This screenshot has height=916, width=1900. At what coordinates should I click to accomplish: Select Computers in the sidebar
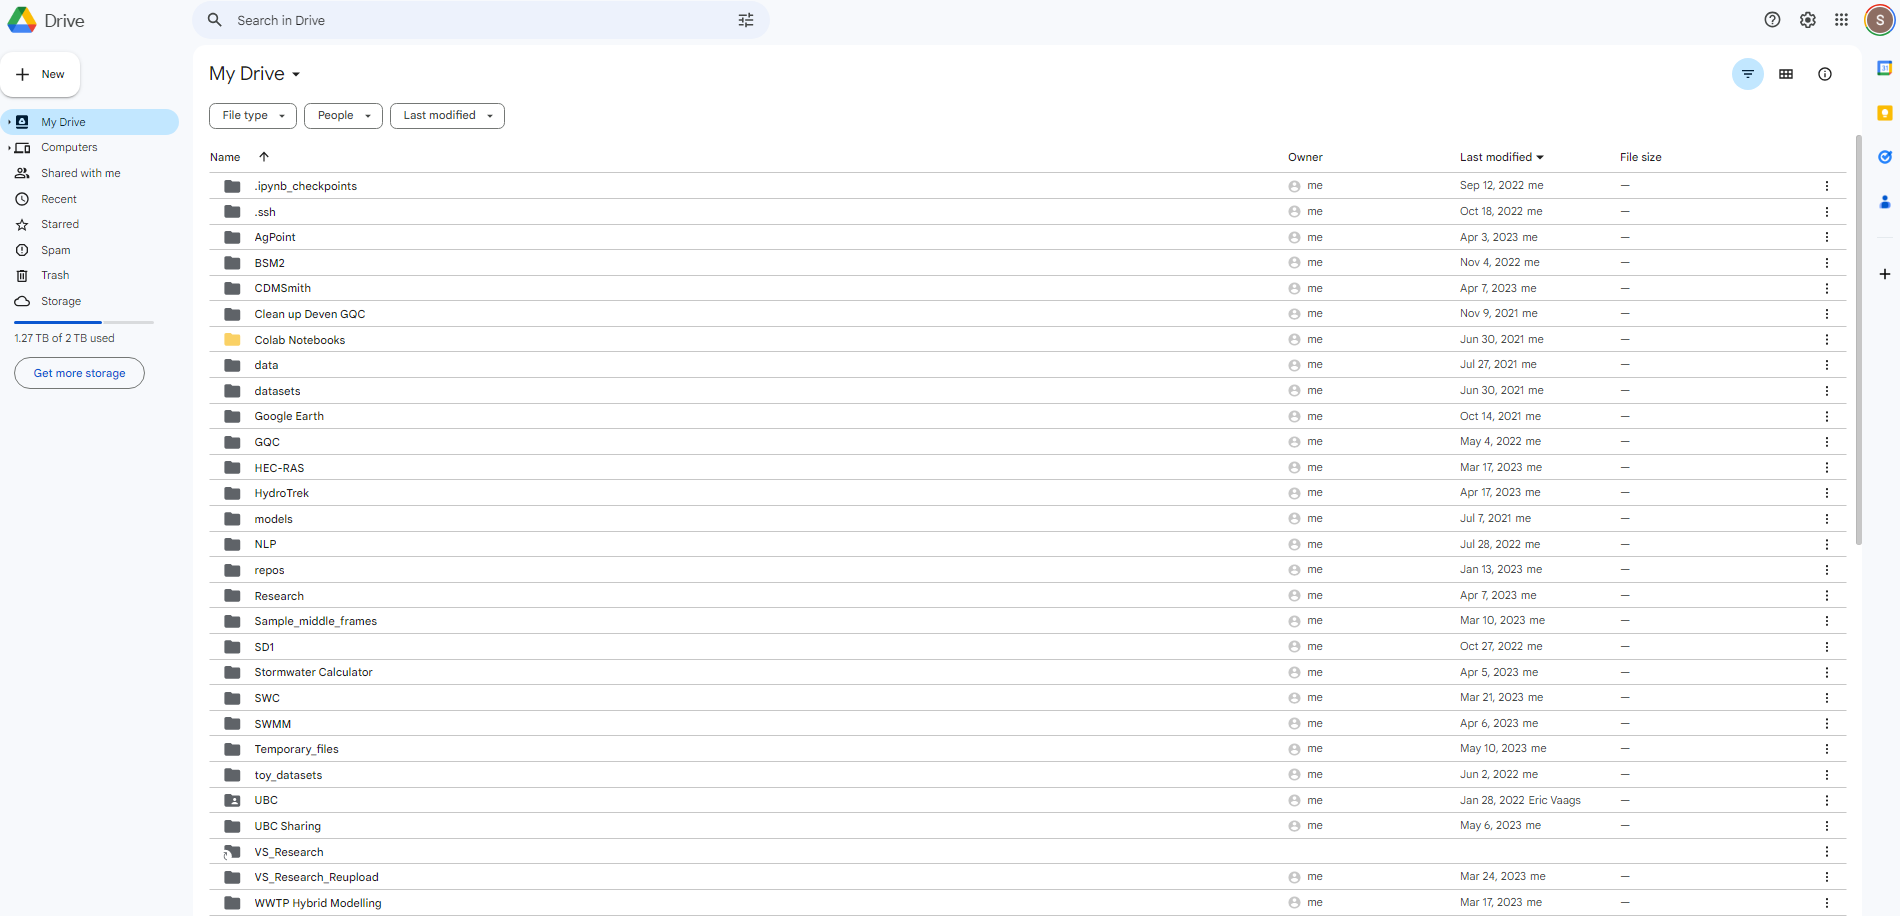69,147
